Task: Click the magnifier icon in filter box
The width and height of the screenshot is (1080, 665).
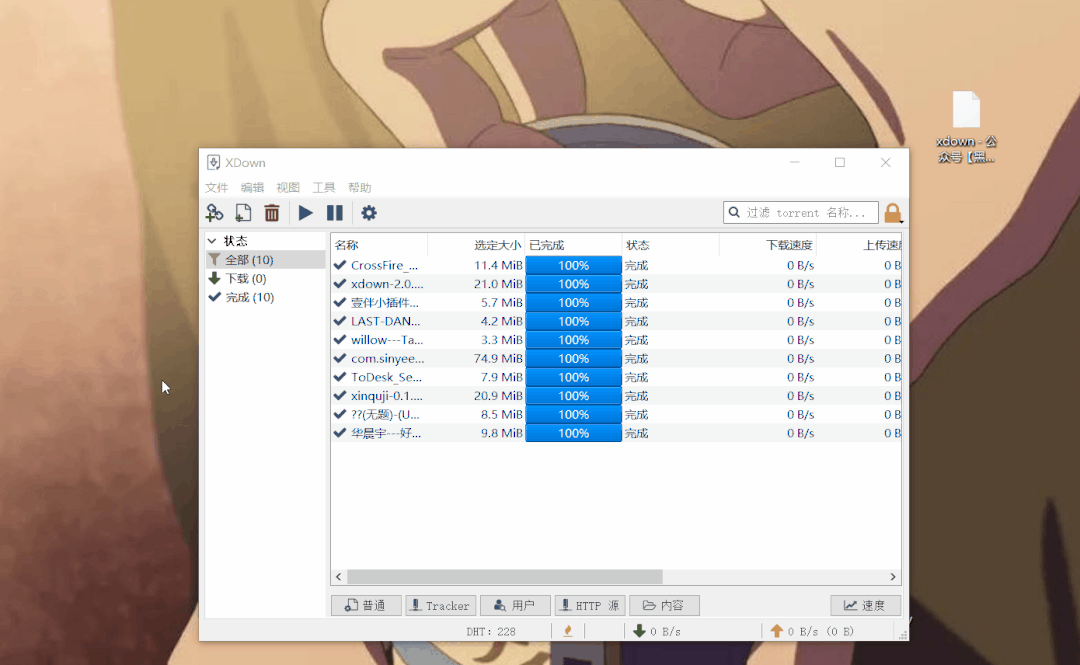Action: click(x=734, y=212)
